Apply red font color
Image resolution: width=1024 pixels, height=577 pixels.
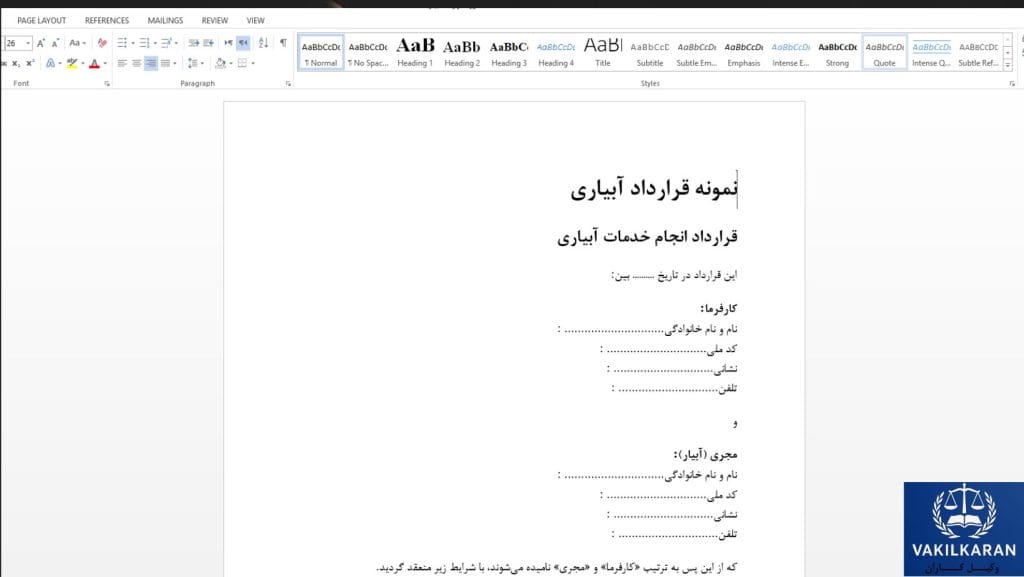coord(95,63)
